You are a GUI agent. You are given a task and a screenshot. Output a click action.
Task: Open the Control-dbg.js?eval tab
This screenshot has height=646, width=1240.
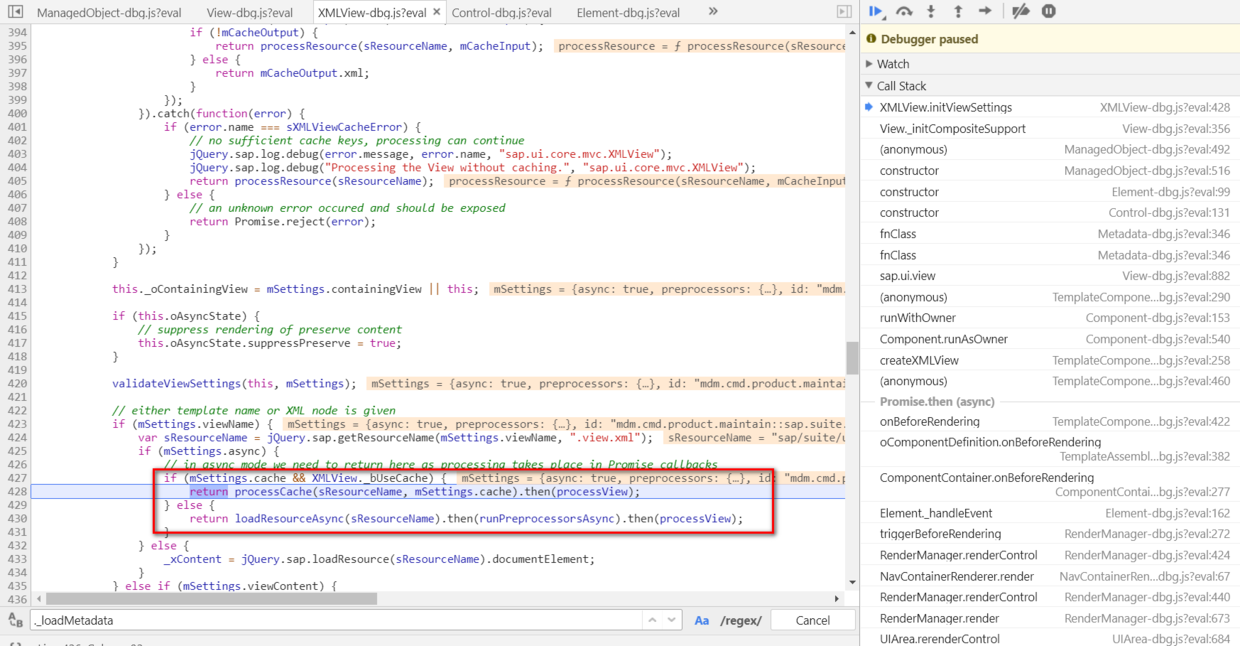pyautogui.click(x=501, y=13)
